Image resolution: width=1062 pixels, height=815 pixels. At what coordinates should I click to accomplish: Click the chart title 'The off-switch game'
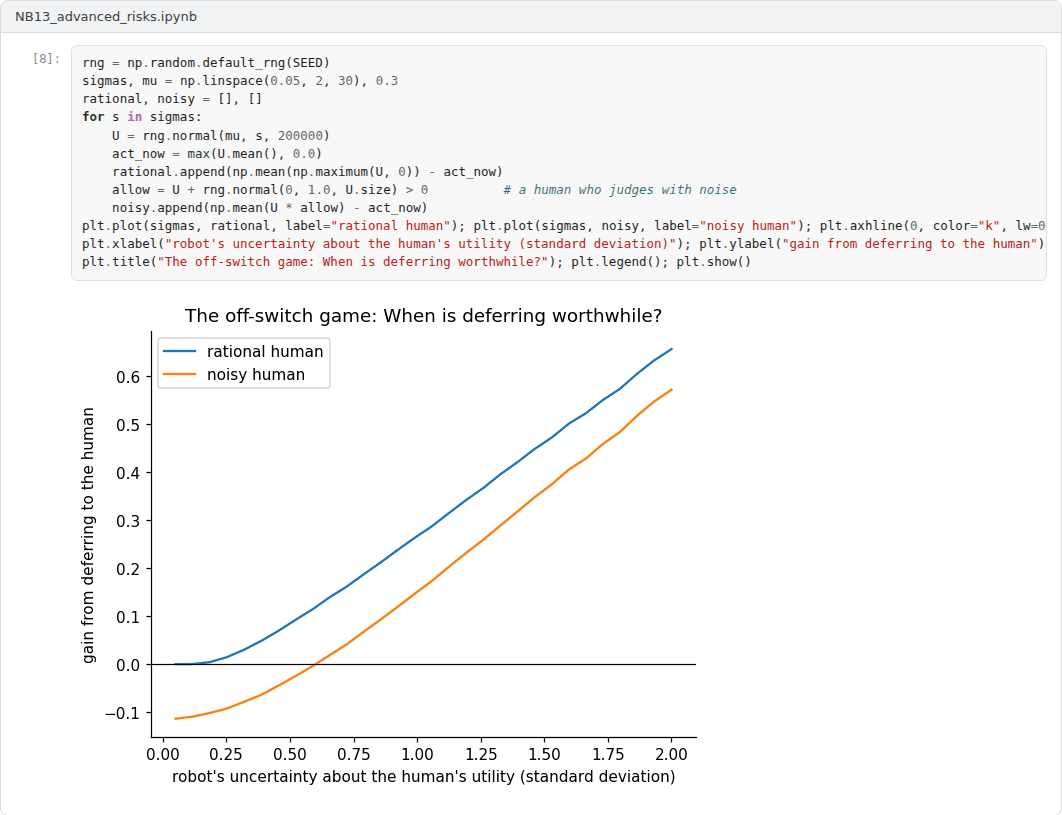[x=423, y=316]
